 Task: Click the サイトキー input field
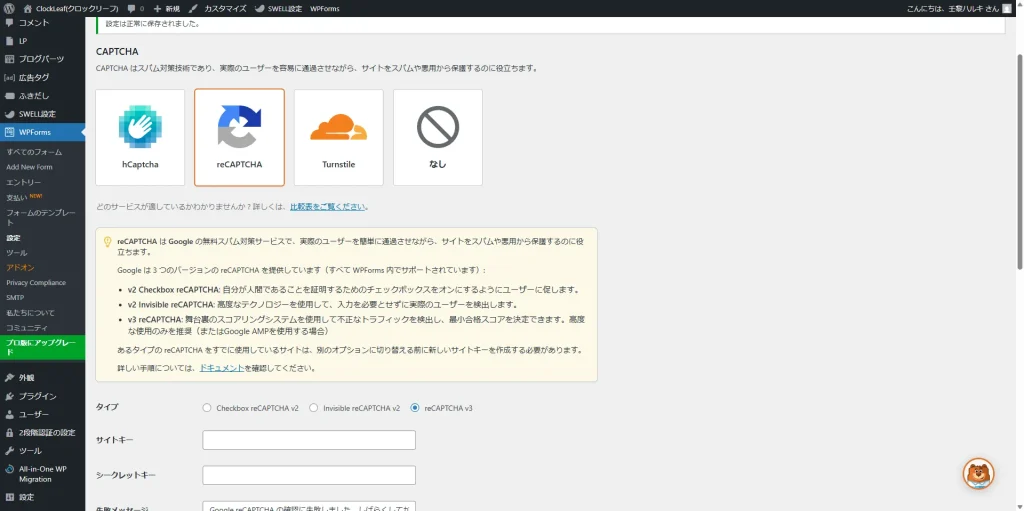click(x=308, y=440)
